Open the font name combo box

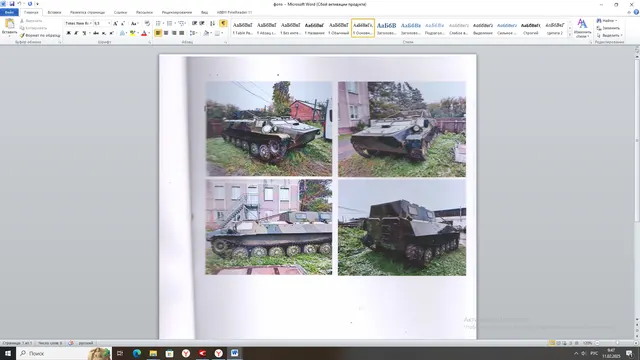pos(78,23)
